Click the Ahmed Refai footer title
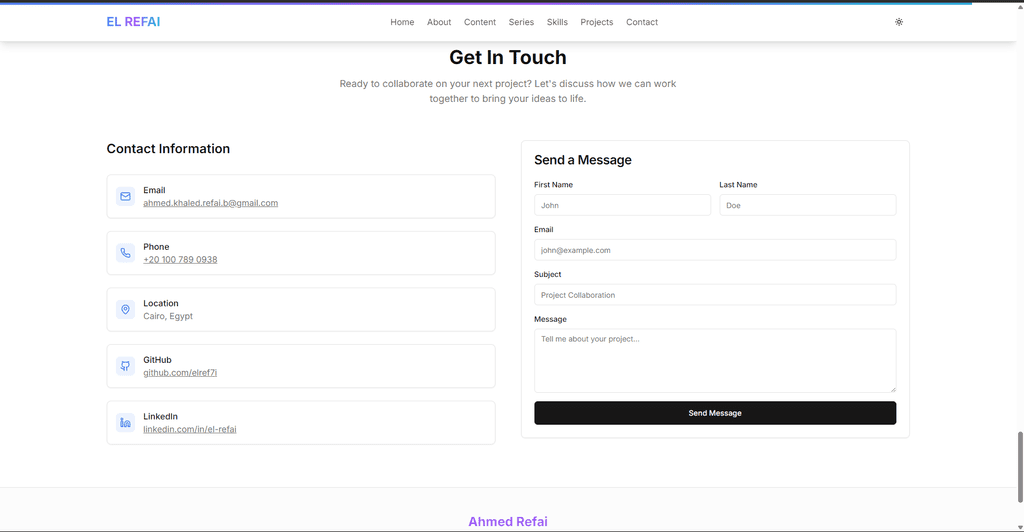The width and height of the screenshot is (1024, 532). point(507,522)
